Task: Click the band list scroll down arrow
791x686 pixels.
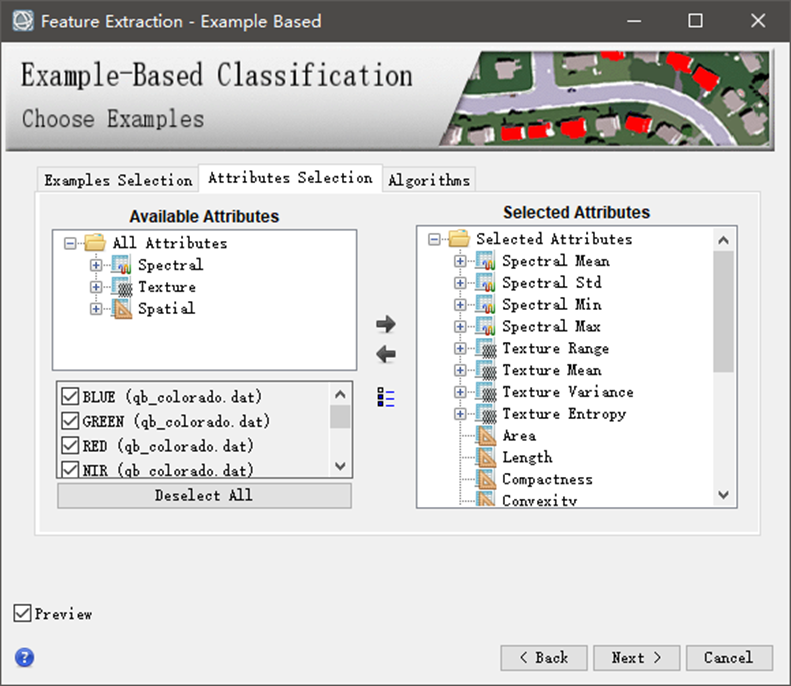Action: pos(340,466)
